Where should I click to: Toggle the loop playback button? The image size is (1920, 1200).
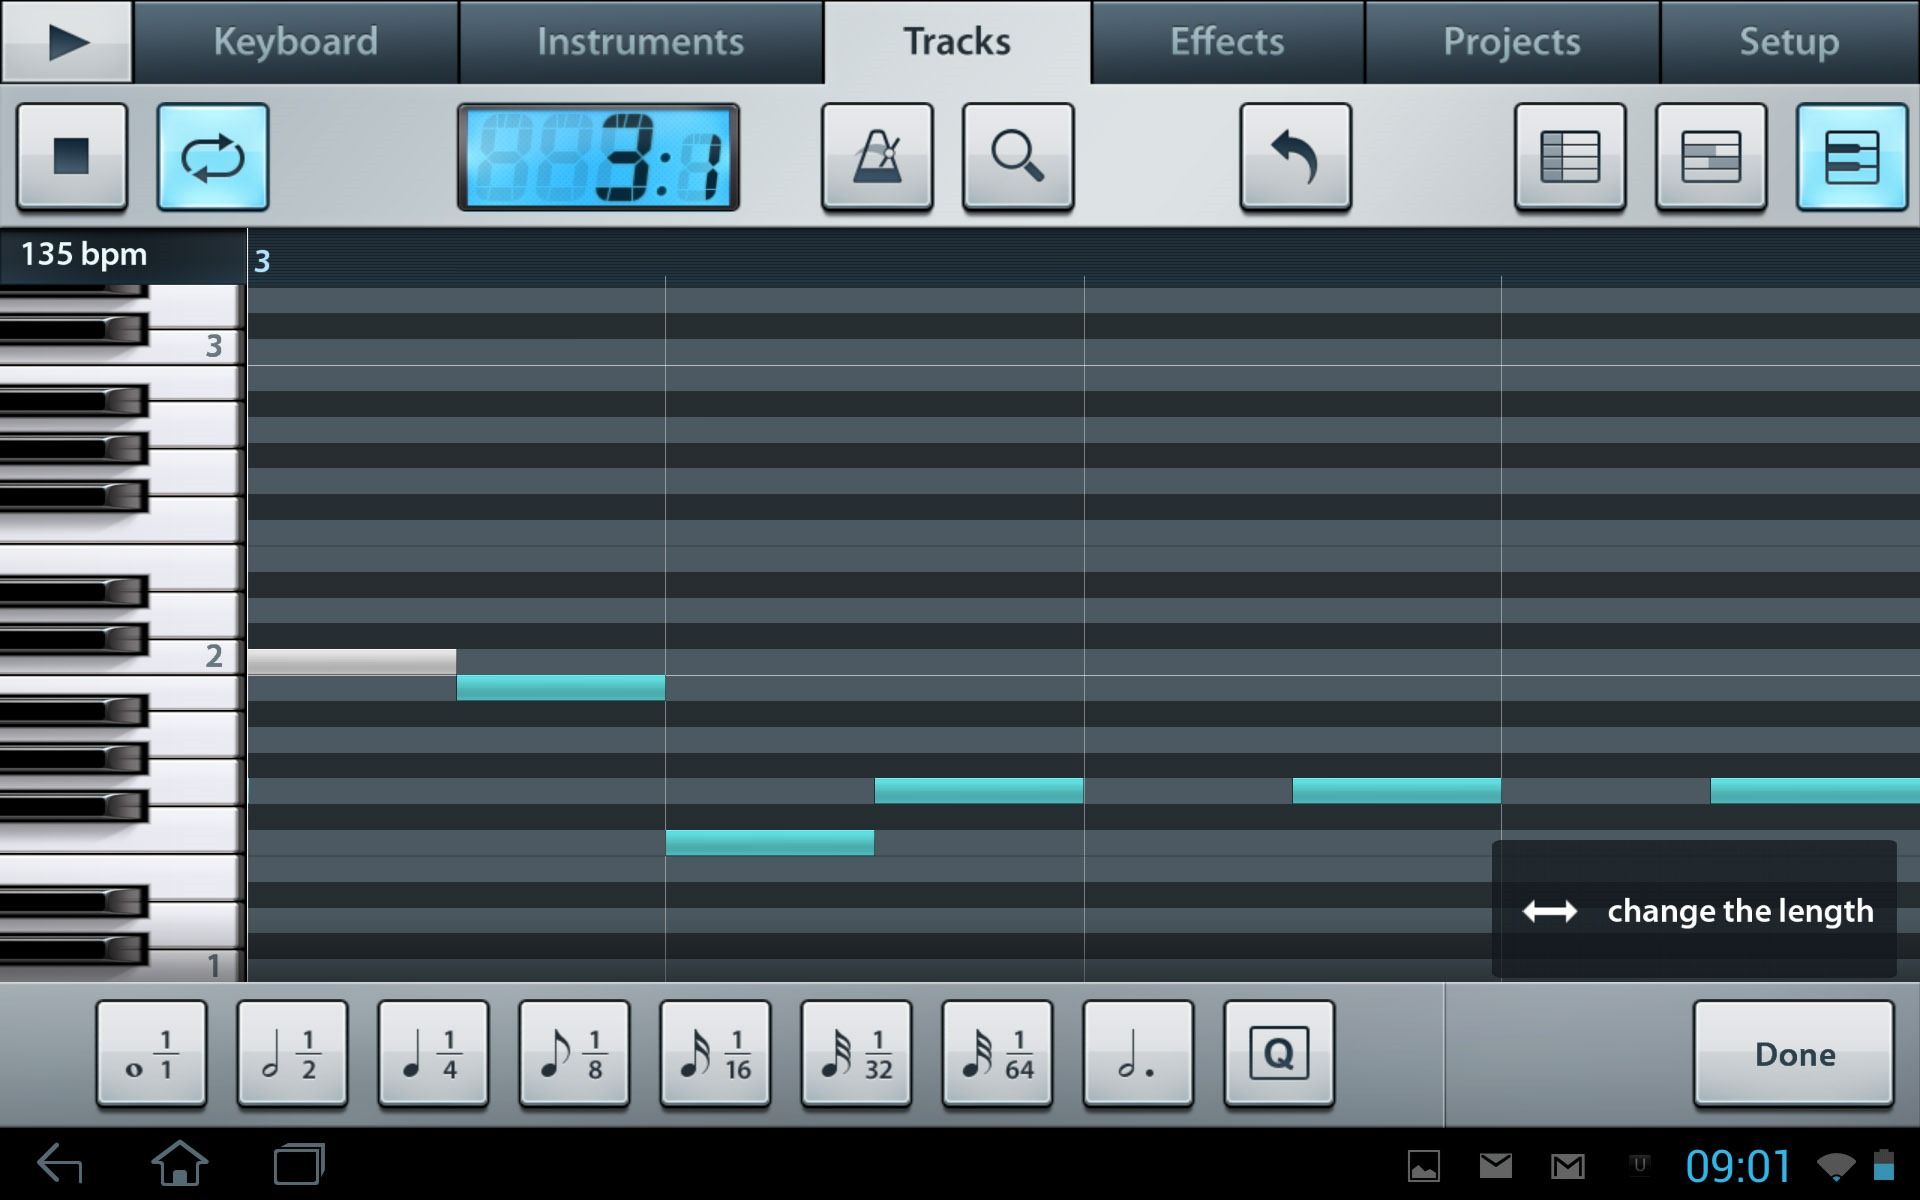tap(212, 157)
